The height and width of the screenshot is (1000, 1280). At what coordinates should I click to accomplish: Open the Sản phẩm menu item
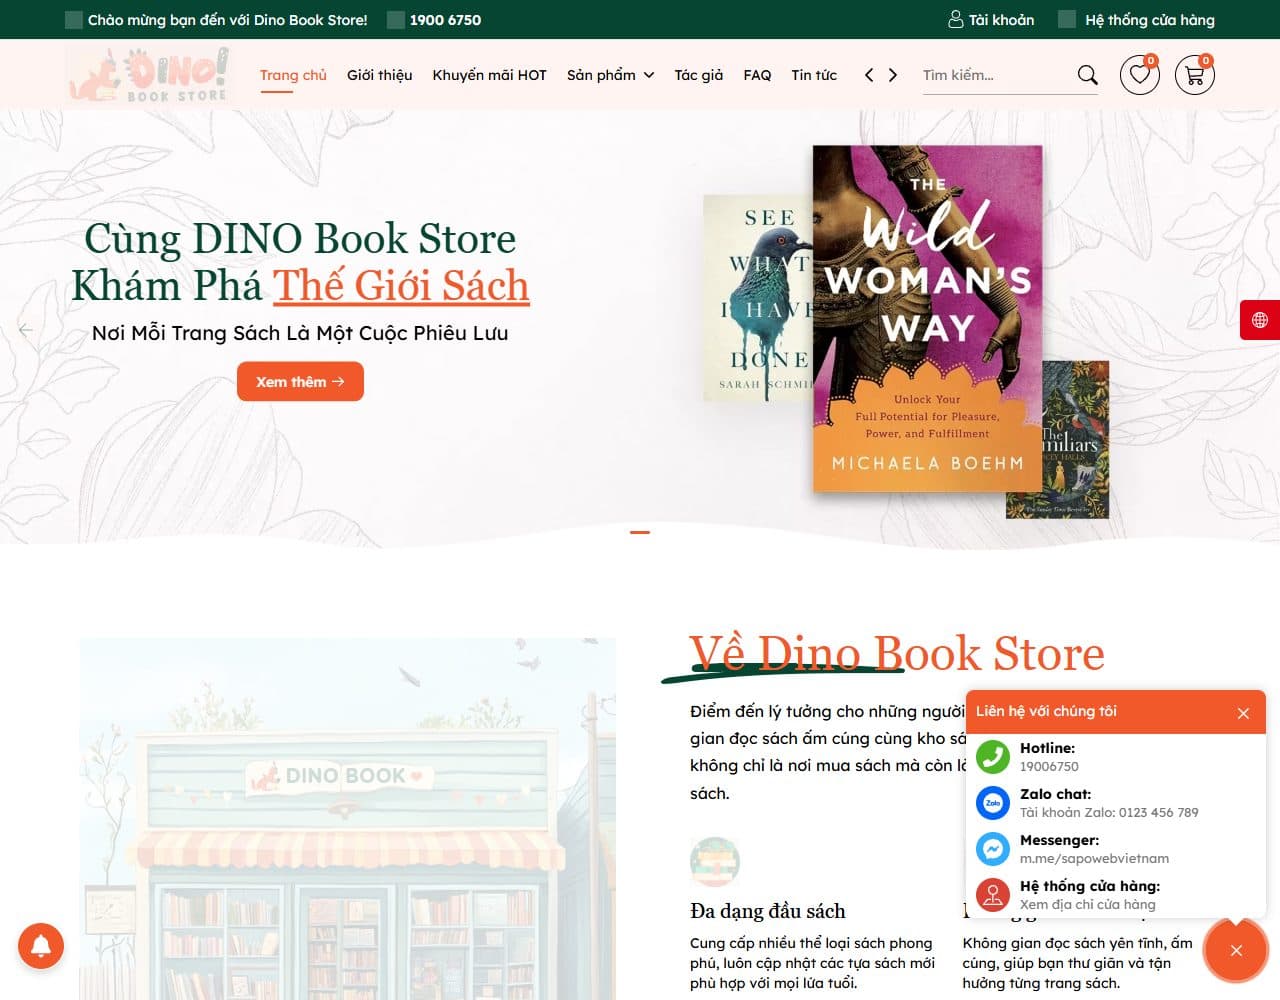tap(601, 75)
